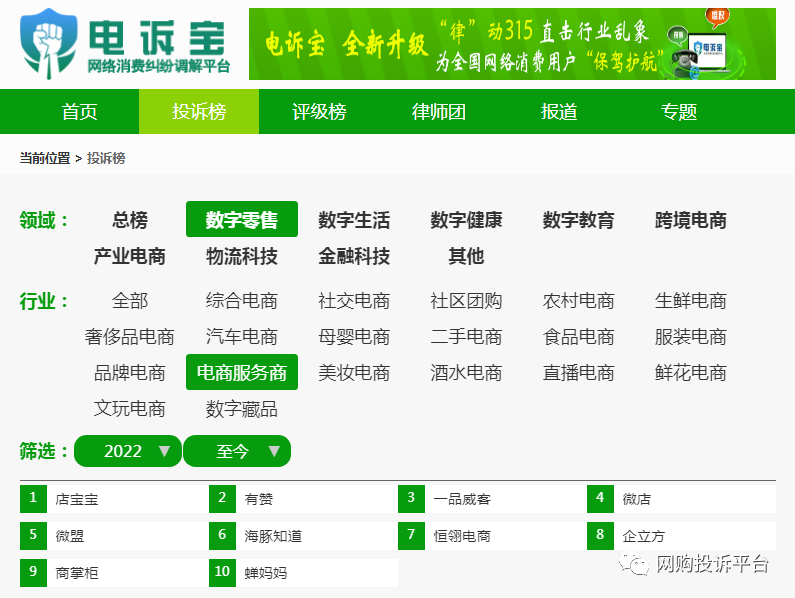
Task: Open rank 2 有赞 entry
Action: [303, 499]
